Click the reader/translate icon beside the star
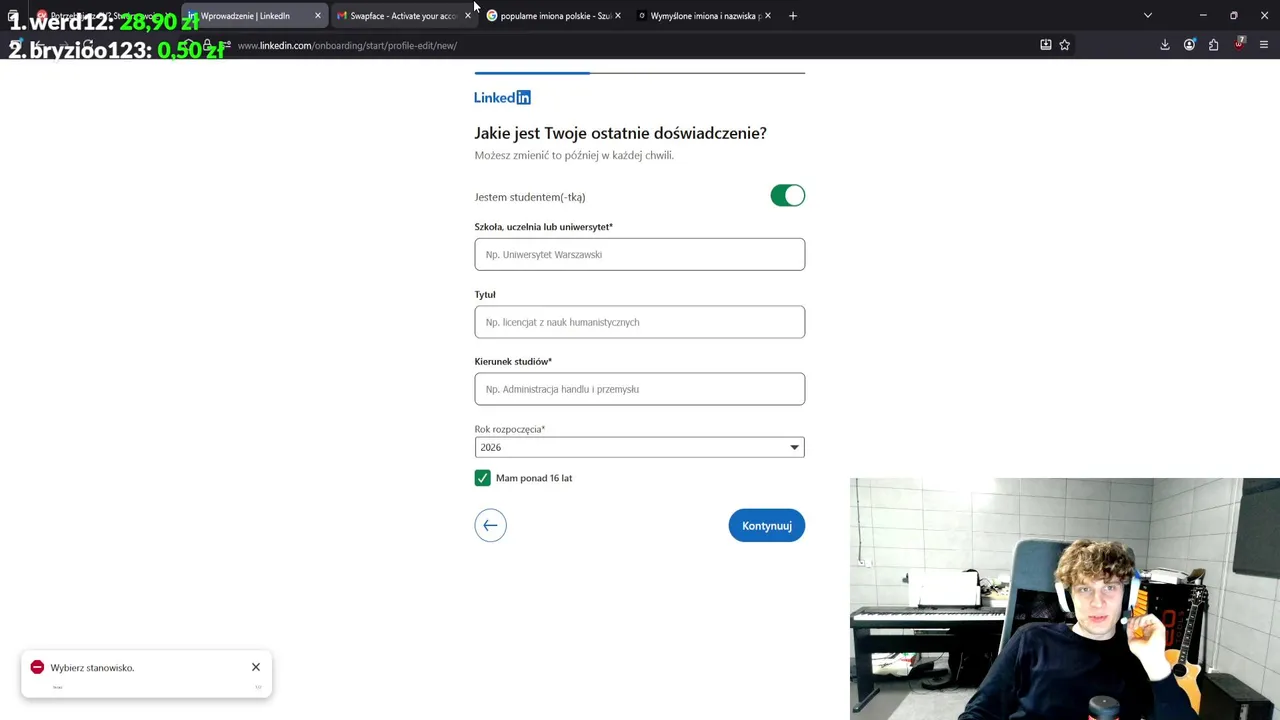1280x720 pixels. pos(1046,45)
